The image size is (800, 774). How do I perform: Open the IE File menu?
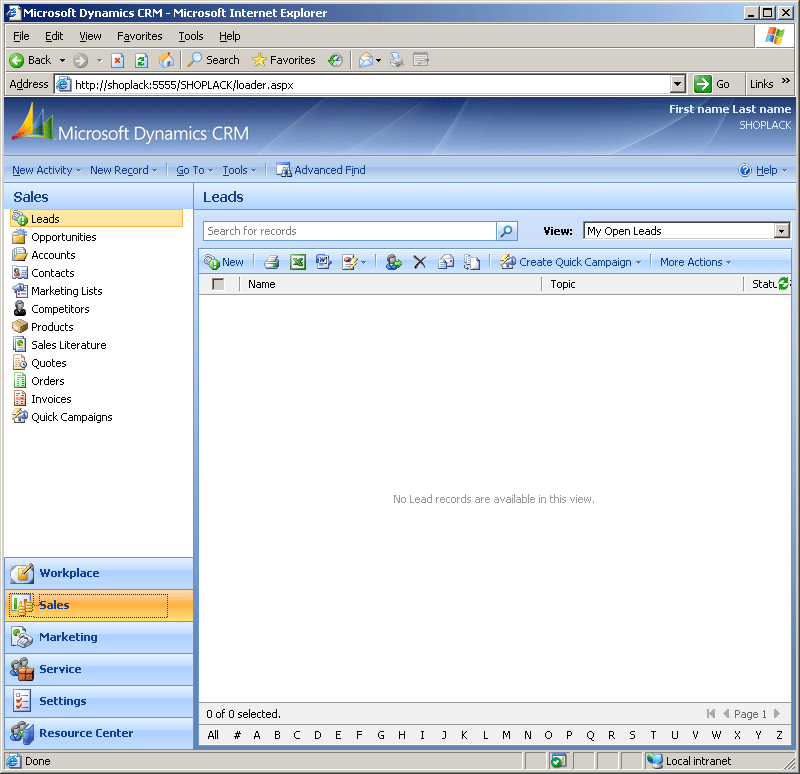pyautogui.click(x=21, y=36)
